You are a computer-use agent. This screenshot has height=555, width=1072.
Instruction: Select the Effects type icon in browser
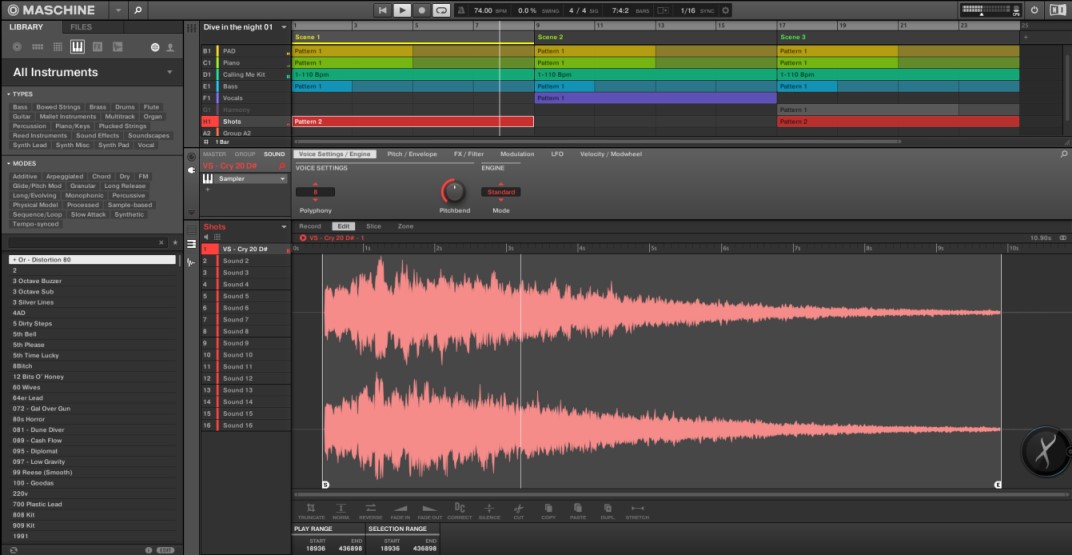[97, 46]
